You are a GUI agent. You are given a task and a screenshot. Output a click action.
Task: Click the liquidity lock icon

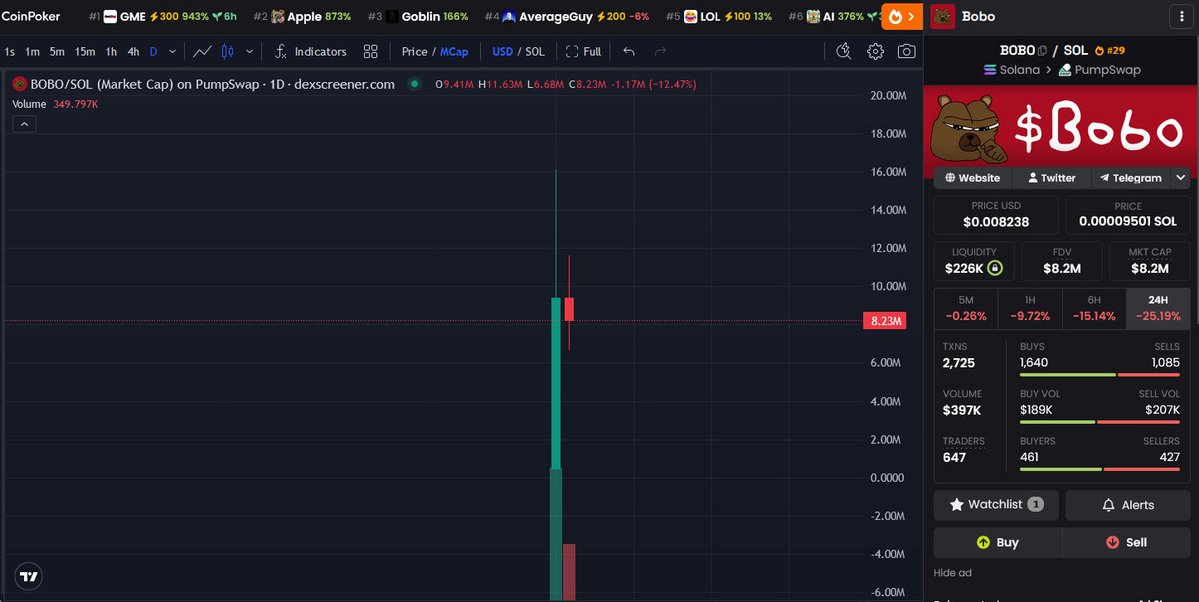click(995, 268)
